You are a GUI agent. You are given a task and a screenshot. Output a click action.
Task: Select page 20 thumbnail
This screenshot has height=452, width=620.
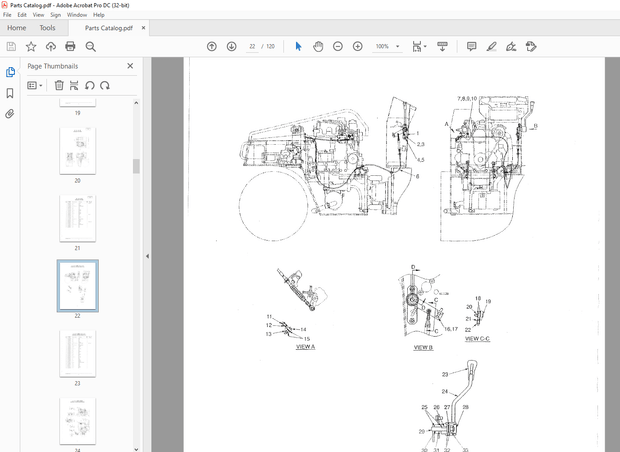click(78, 151)
